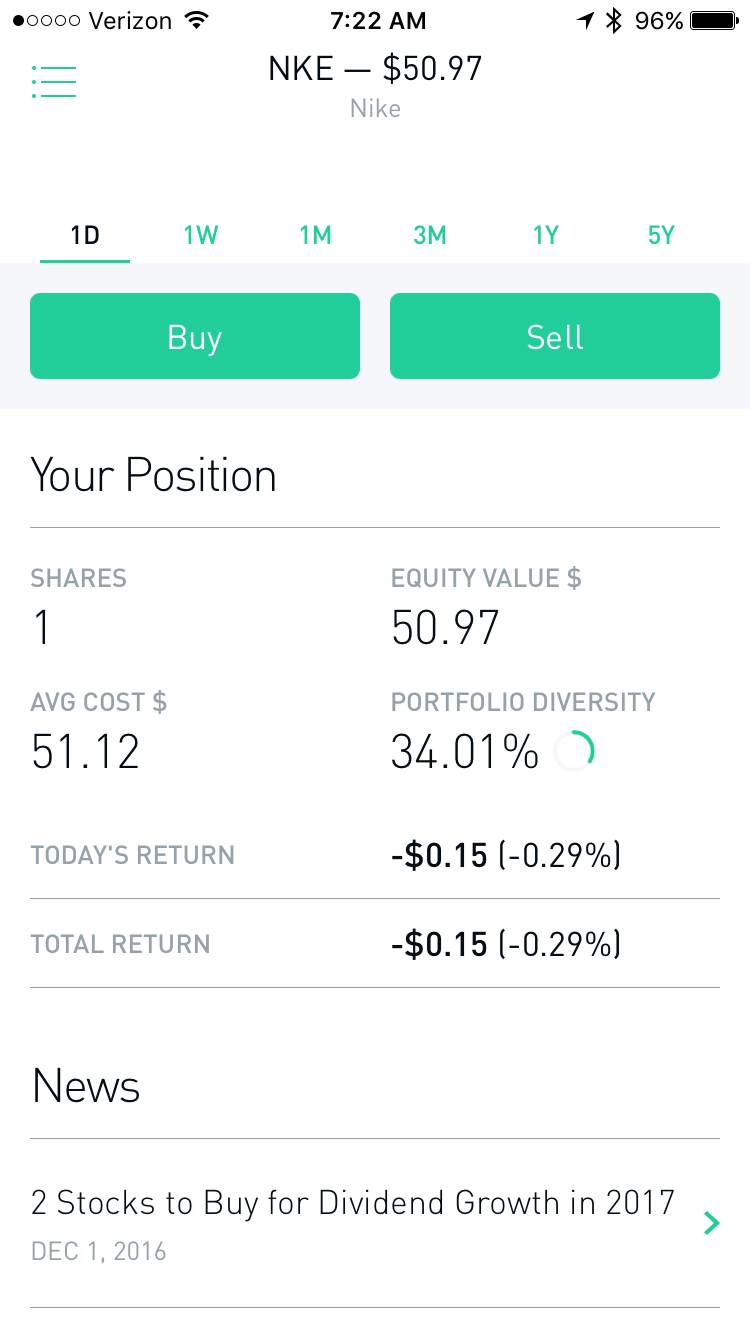750x1334 pixels.
Task: Switch to 1W chart range
Action: click(200, 236)
